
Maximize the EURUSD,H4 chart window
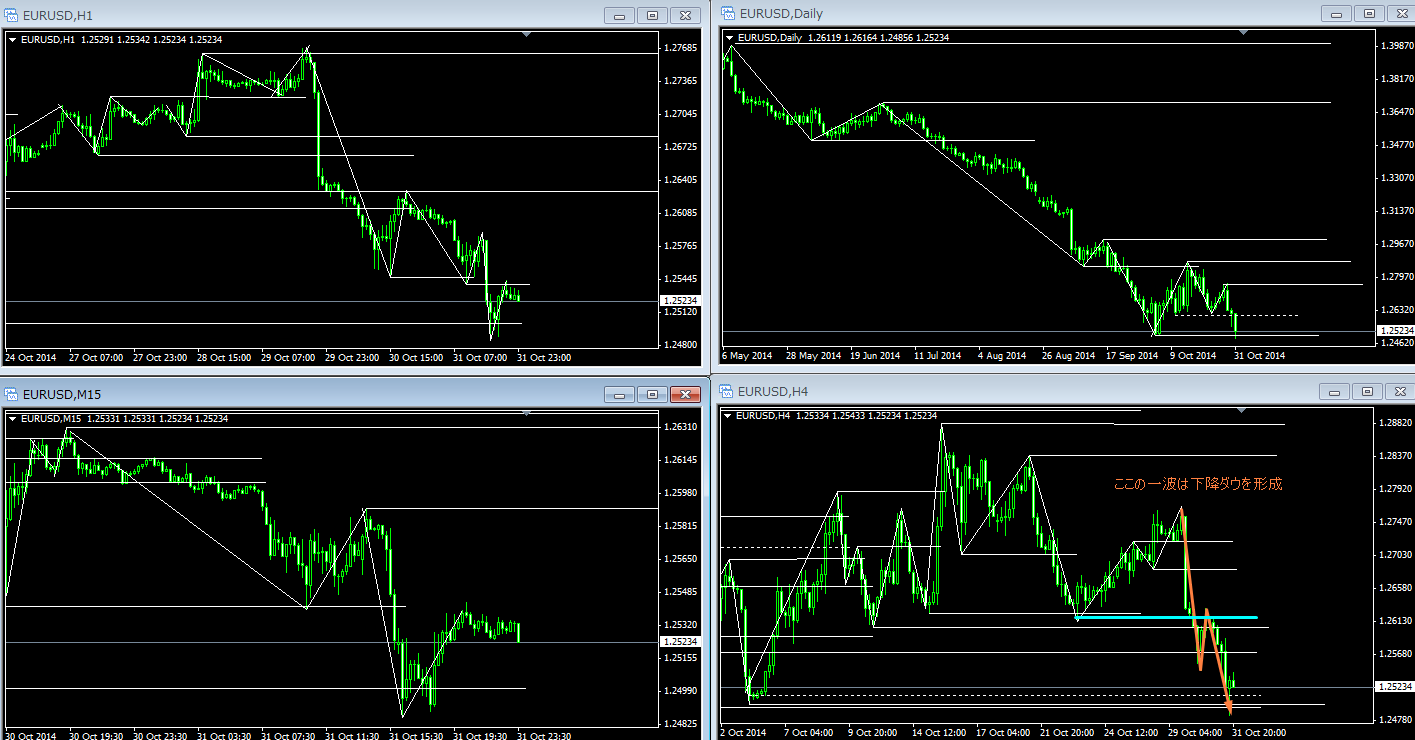(1368, 392)
